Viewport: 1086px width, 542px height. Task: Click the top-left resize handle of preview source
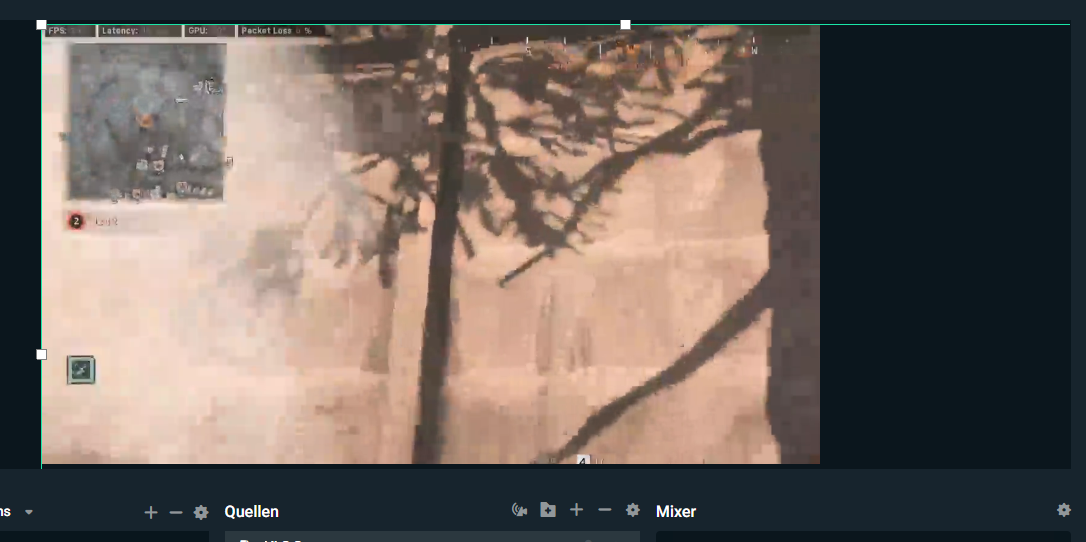[x=42, y=24]
